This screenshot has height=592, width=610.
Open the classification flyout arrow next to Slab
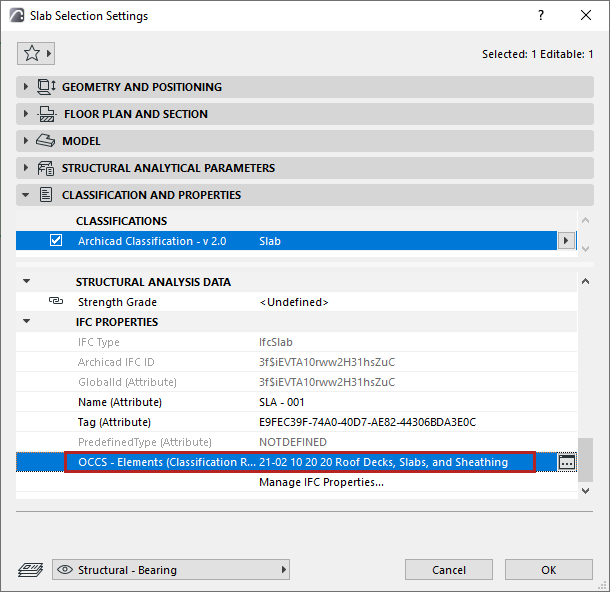566,241
